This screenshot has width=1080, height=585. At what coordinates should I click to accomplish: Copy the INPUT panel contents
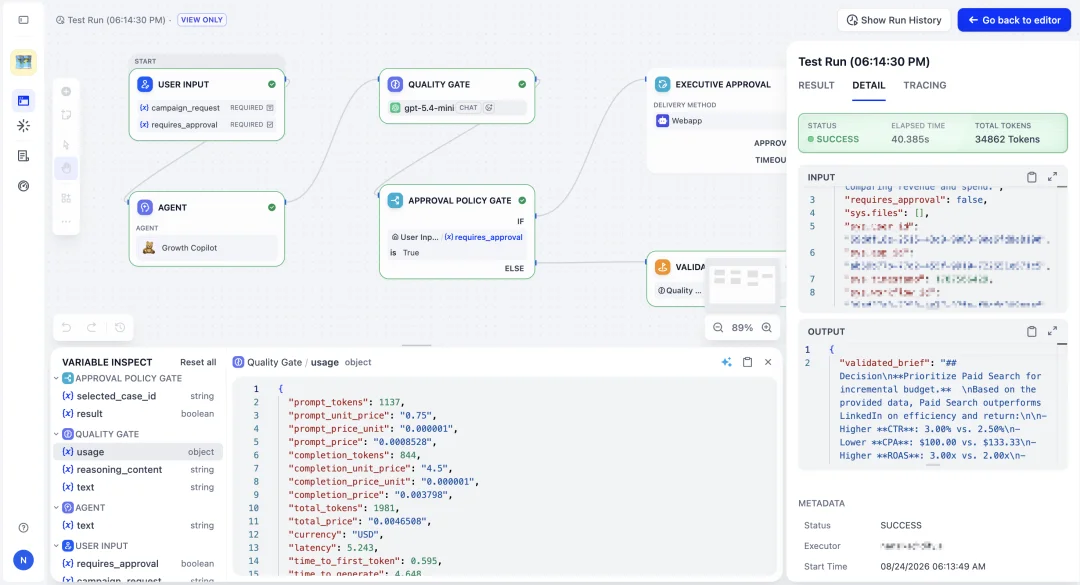point(1031,177)
